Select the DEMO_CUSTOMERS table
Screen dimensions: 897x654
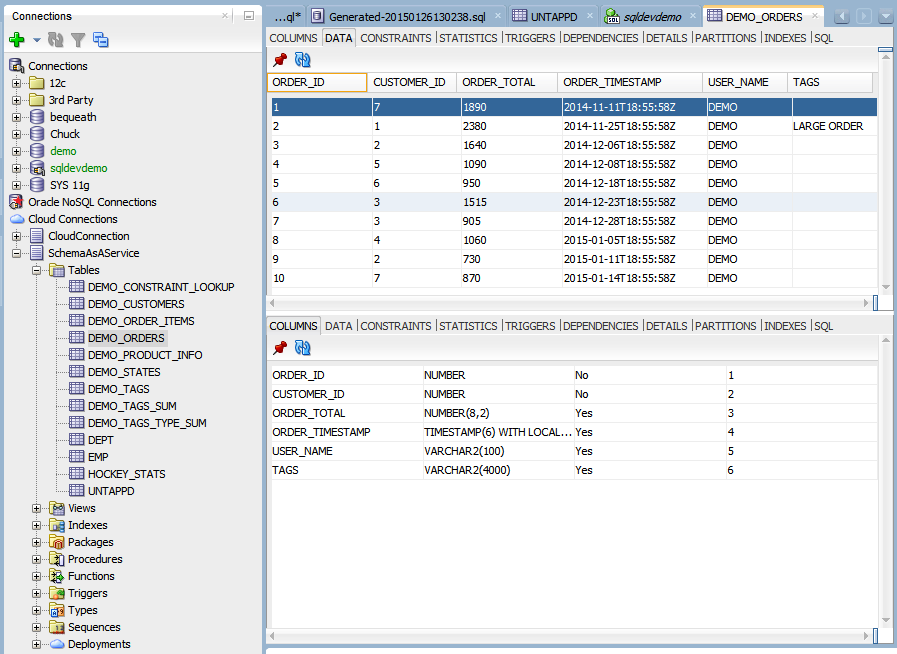click(137, 303)
